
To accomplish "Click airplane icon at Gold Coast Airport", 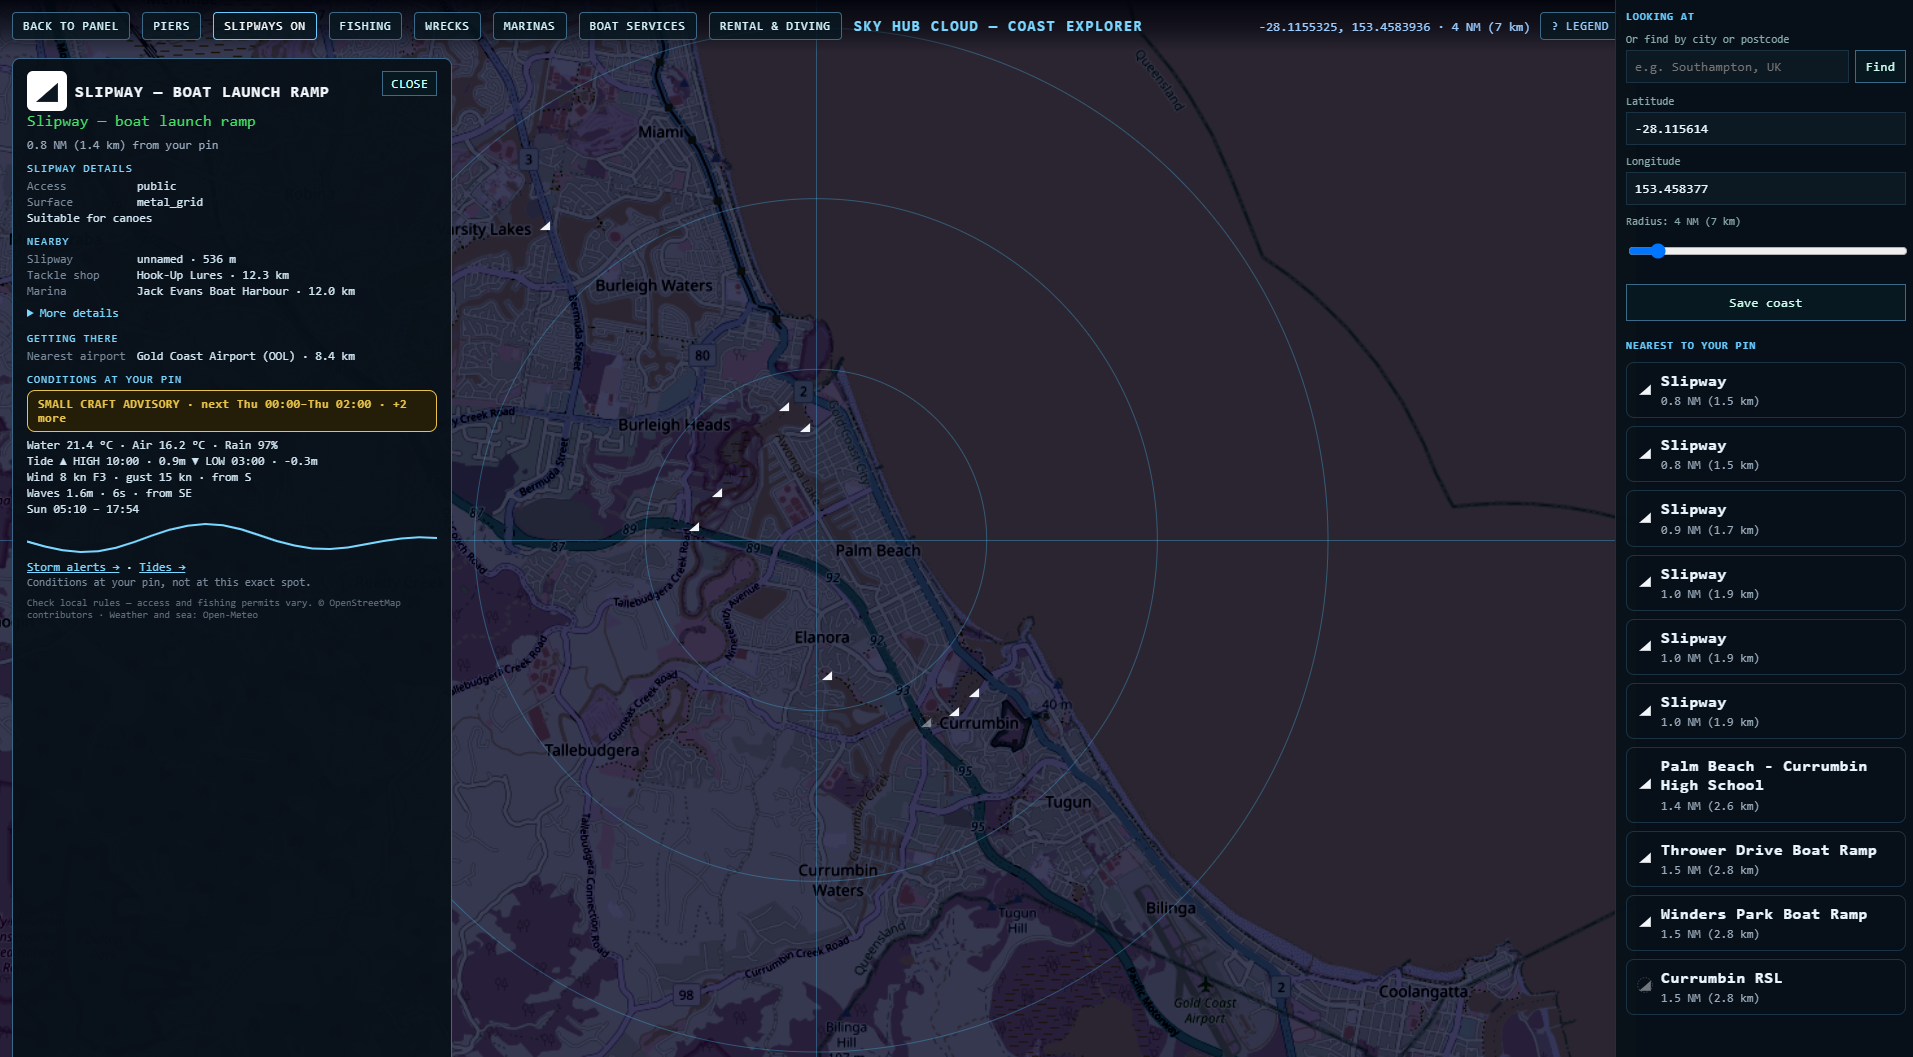I will [1206, 984].
